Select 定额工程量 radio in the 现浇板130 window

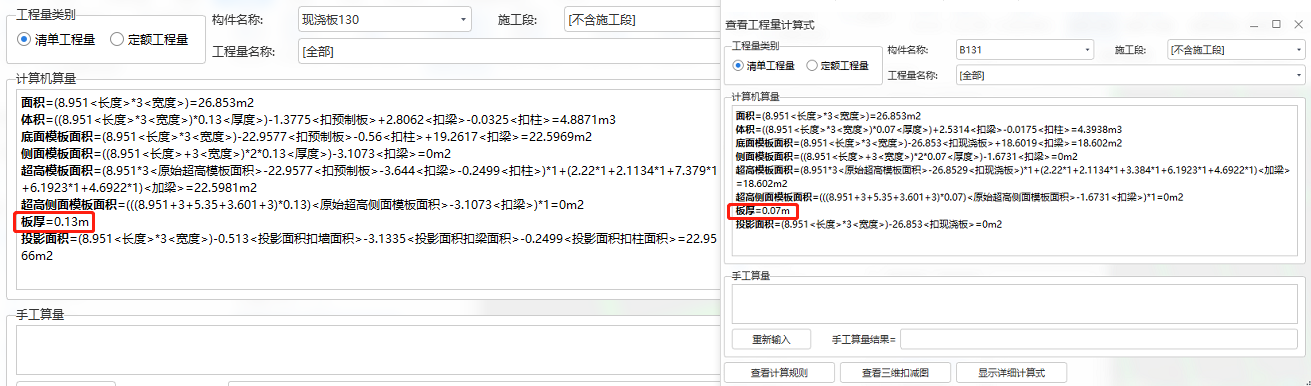[149, 39]
